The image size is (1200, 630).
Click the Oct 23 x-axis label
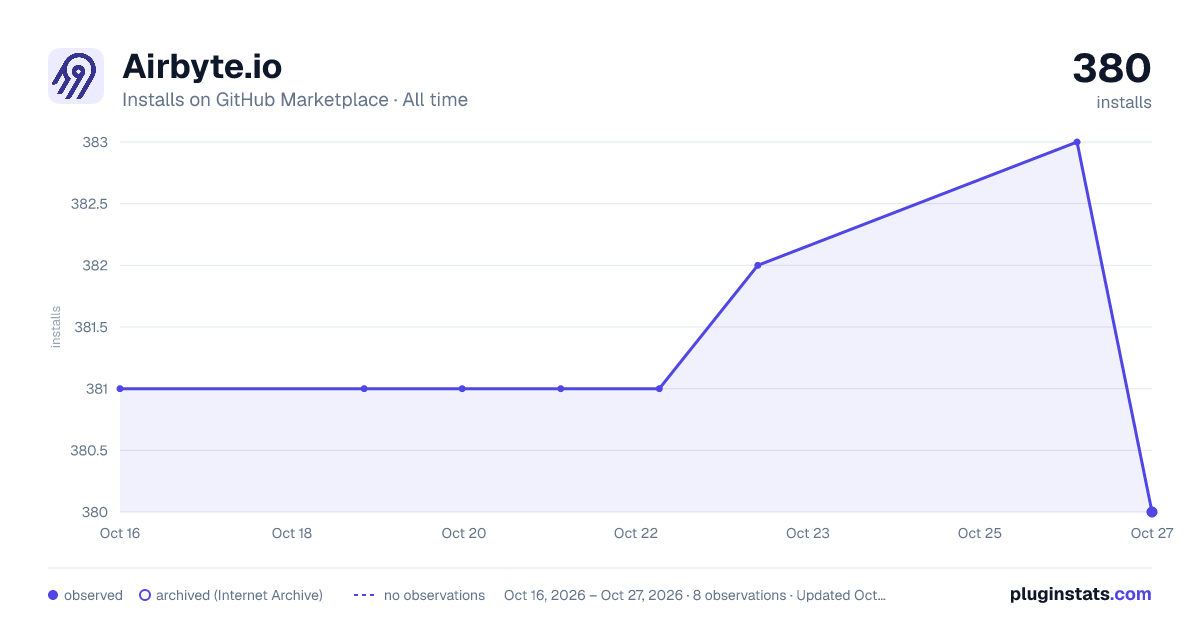pyautogui.click(x=808, y=533)
